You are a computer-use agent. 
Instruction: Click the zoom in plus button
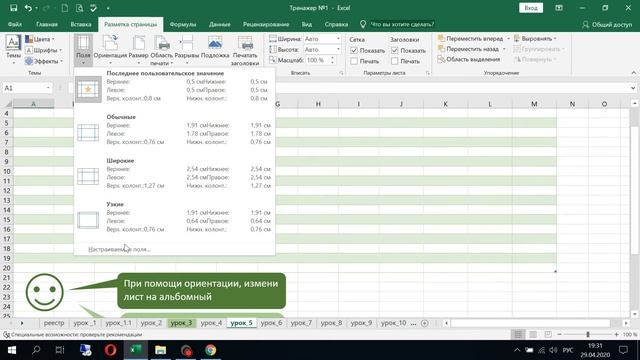(616, 335)
